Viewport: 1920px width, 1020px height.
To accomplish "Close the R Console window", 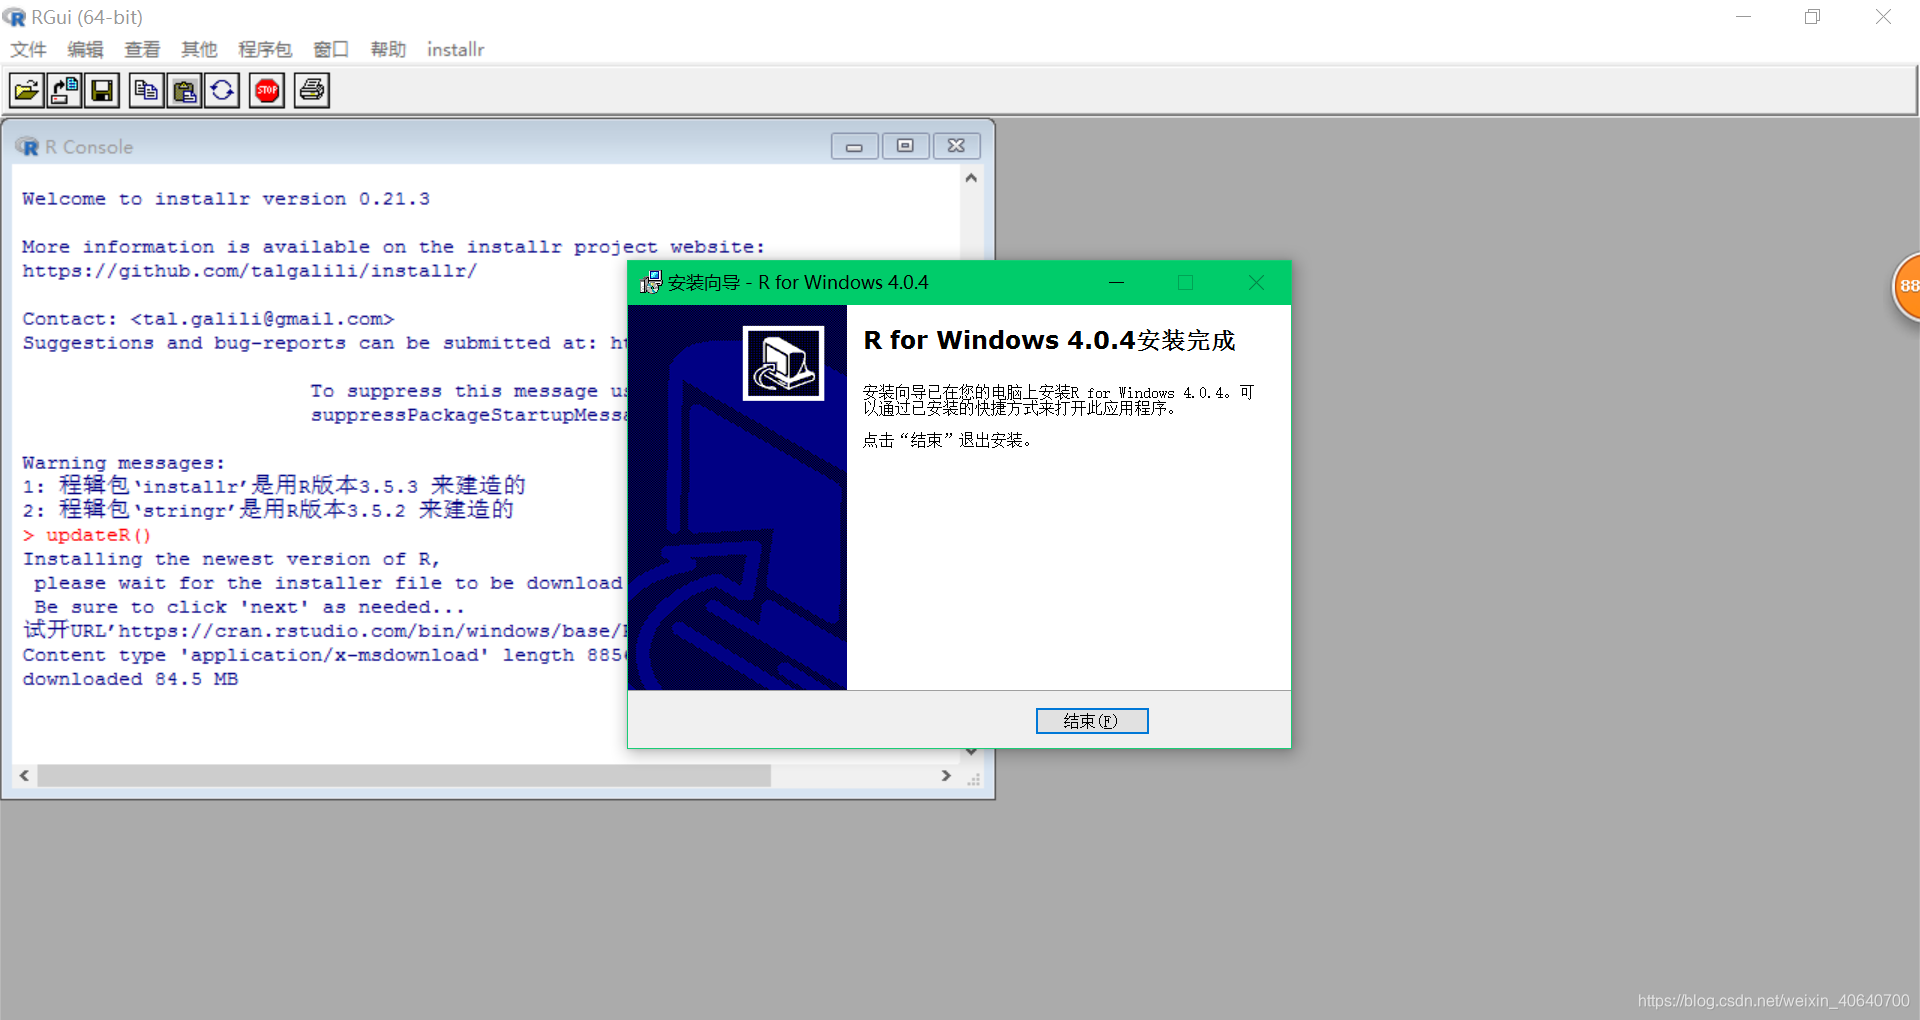I will point(957,146).
